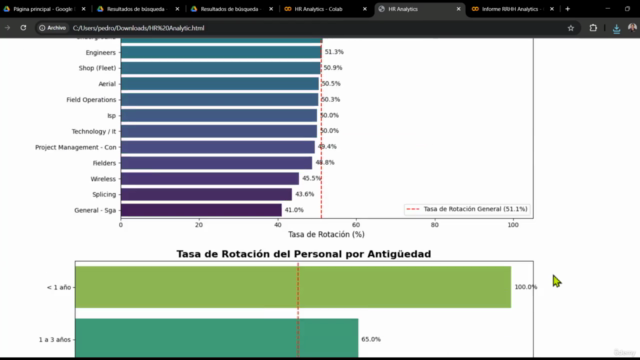Click the 51.3% Engineers value label
The height and width of the screenshot is (360, 640).
coord(334,52)
